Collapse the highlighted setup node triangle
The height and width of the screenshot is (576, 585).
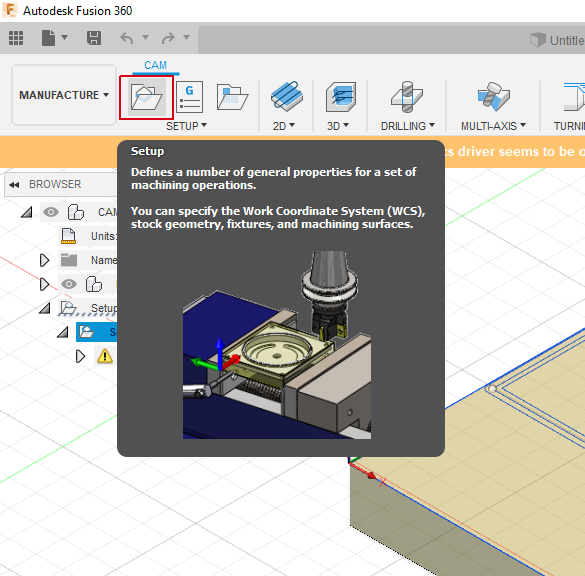(x=63, y=332)
